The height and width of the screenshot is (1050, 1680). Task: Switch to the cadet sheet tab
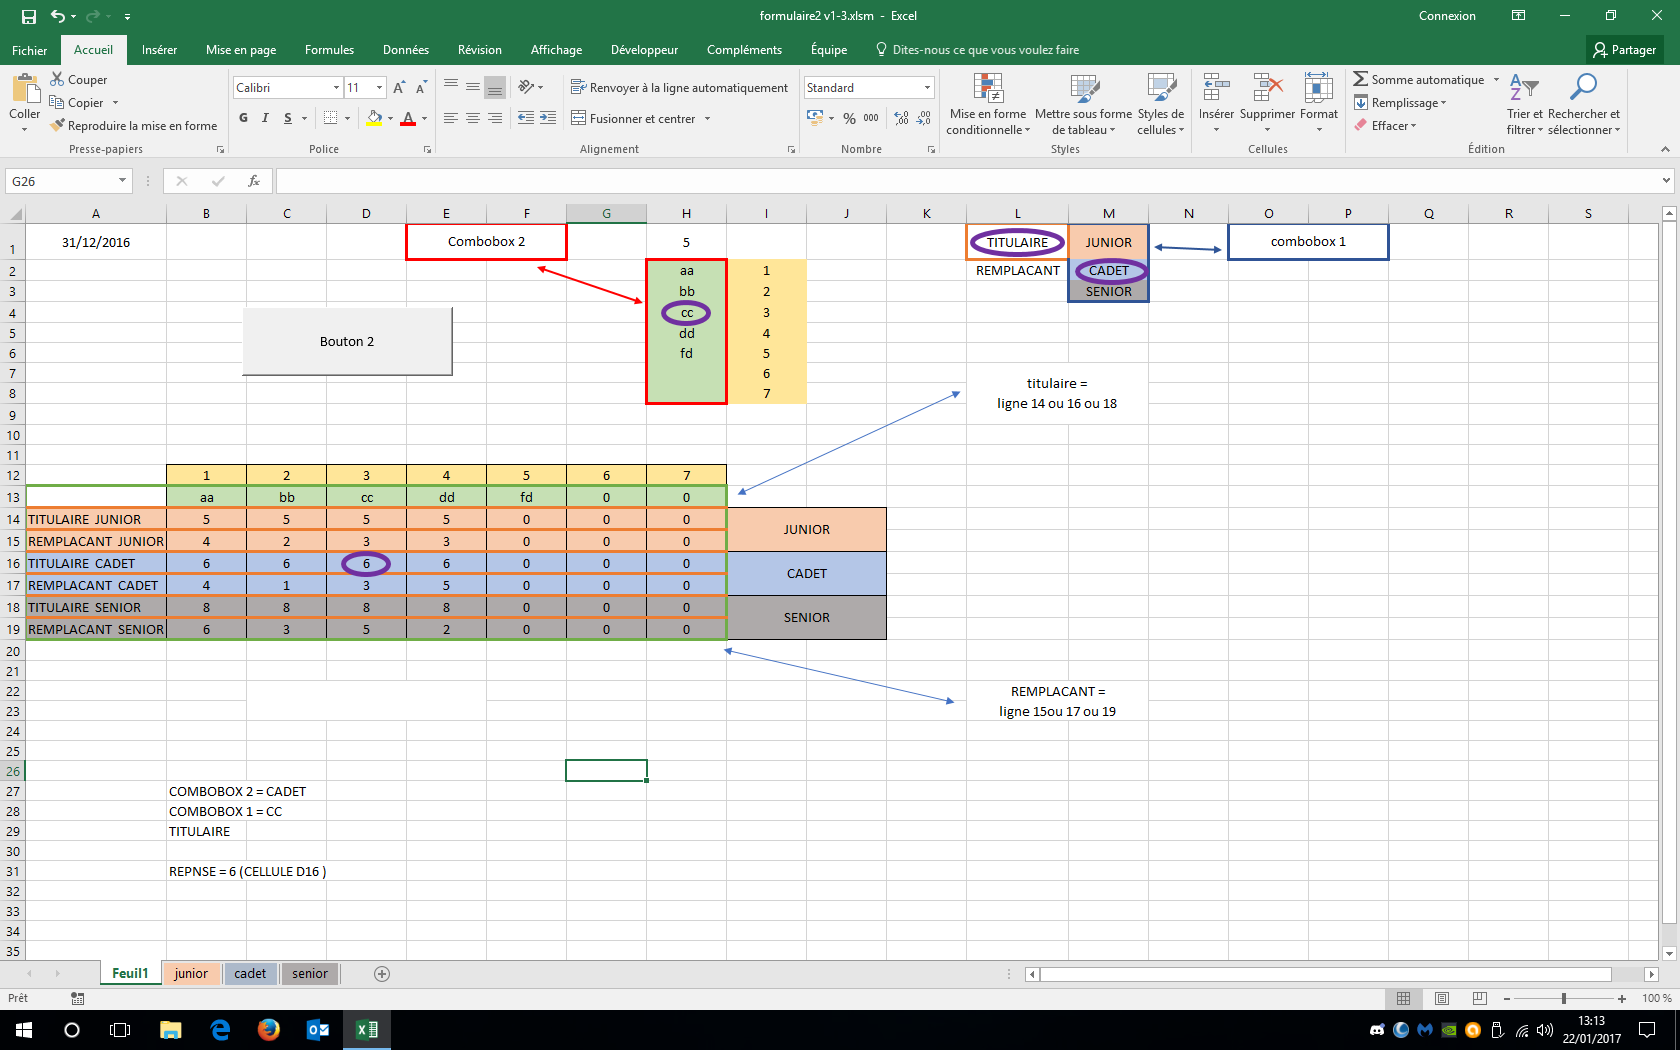point(250,974)
